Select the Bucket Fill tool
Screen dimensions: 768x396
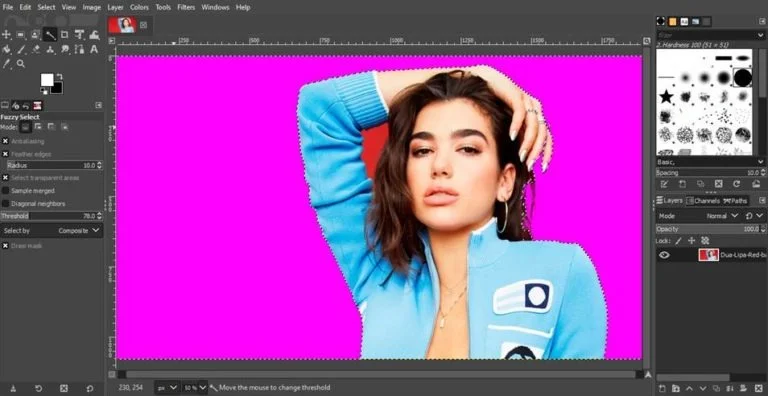(x=6, y=50)
